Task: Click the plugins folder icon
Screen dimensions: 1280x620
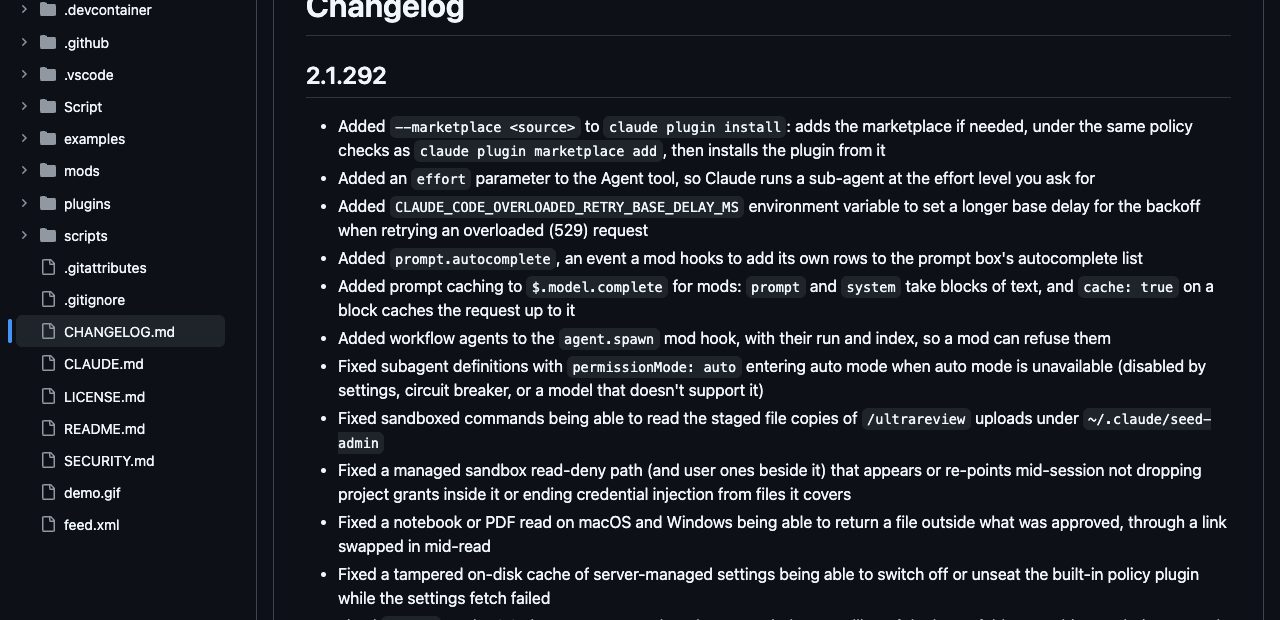Action: [x=48, y=203]
